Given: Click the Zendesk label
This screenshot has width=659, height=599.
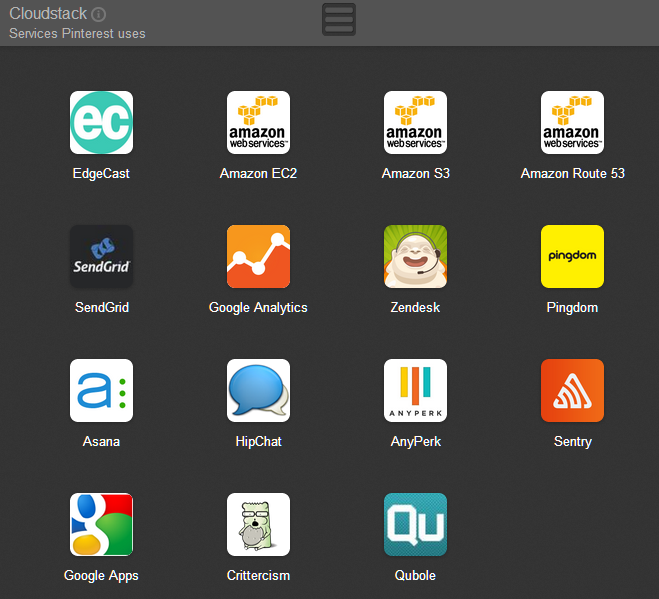Looking at the screenshot, I should [x=415, y=308].
